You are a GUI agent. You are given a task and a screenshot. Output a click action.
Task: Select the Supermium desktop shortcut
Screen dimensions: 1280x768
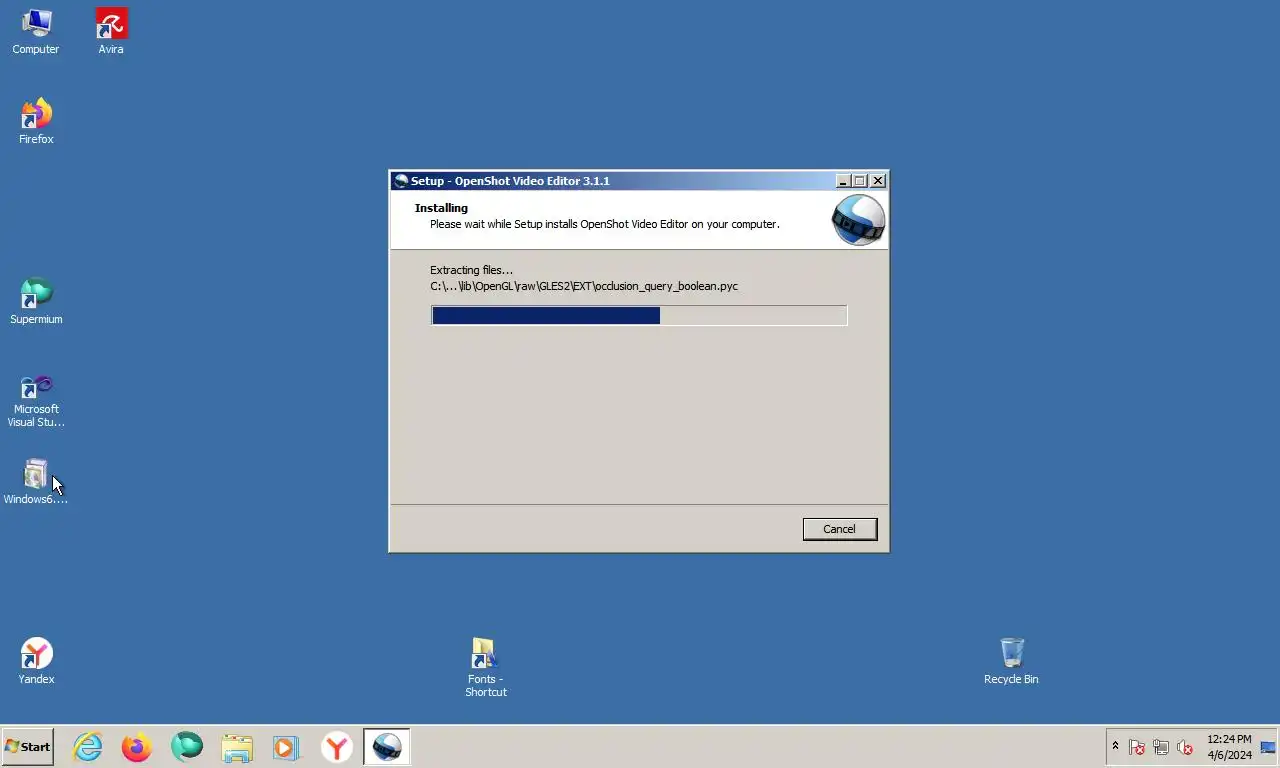(36, 302)
